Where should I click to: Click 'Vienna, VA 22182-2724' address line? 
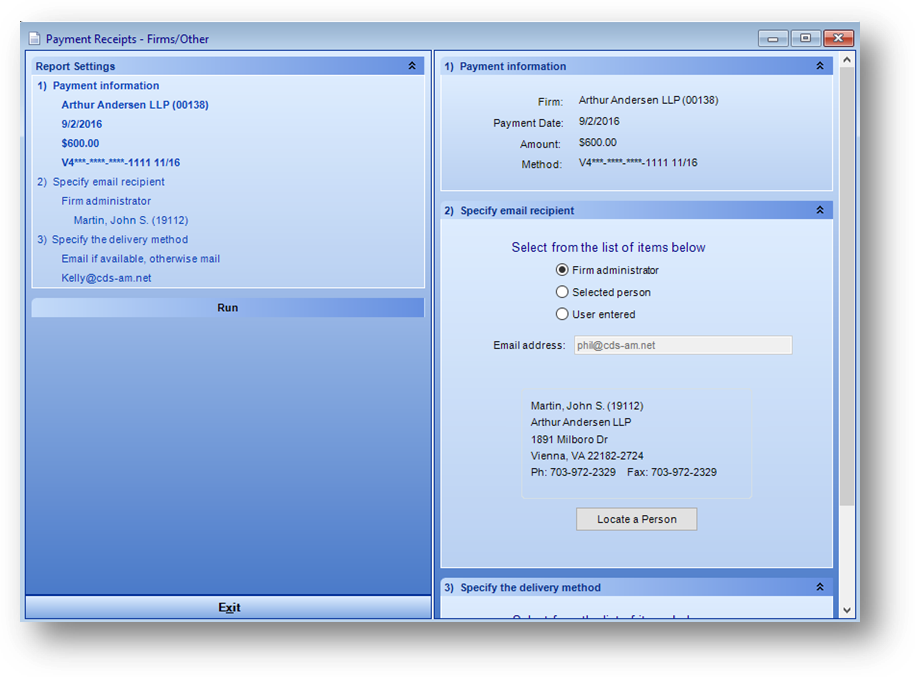[587, 455]
